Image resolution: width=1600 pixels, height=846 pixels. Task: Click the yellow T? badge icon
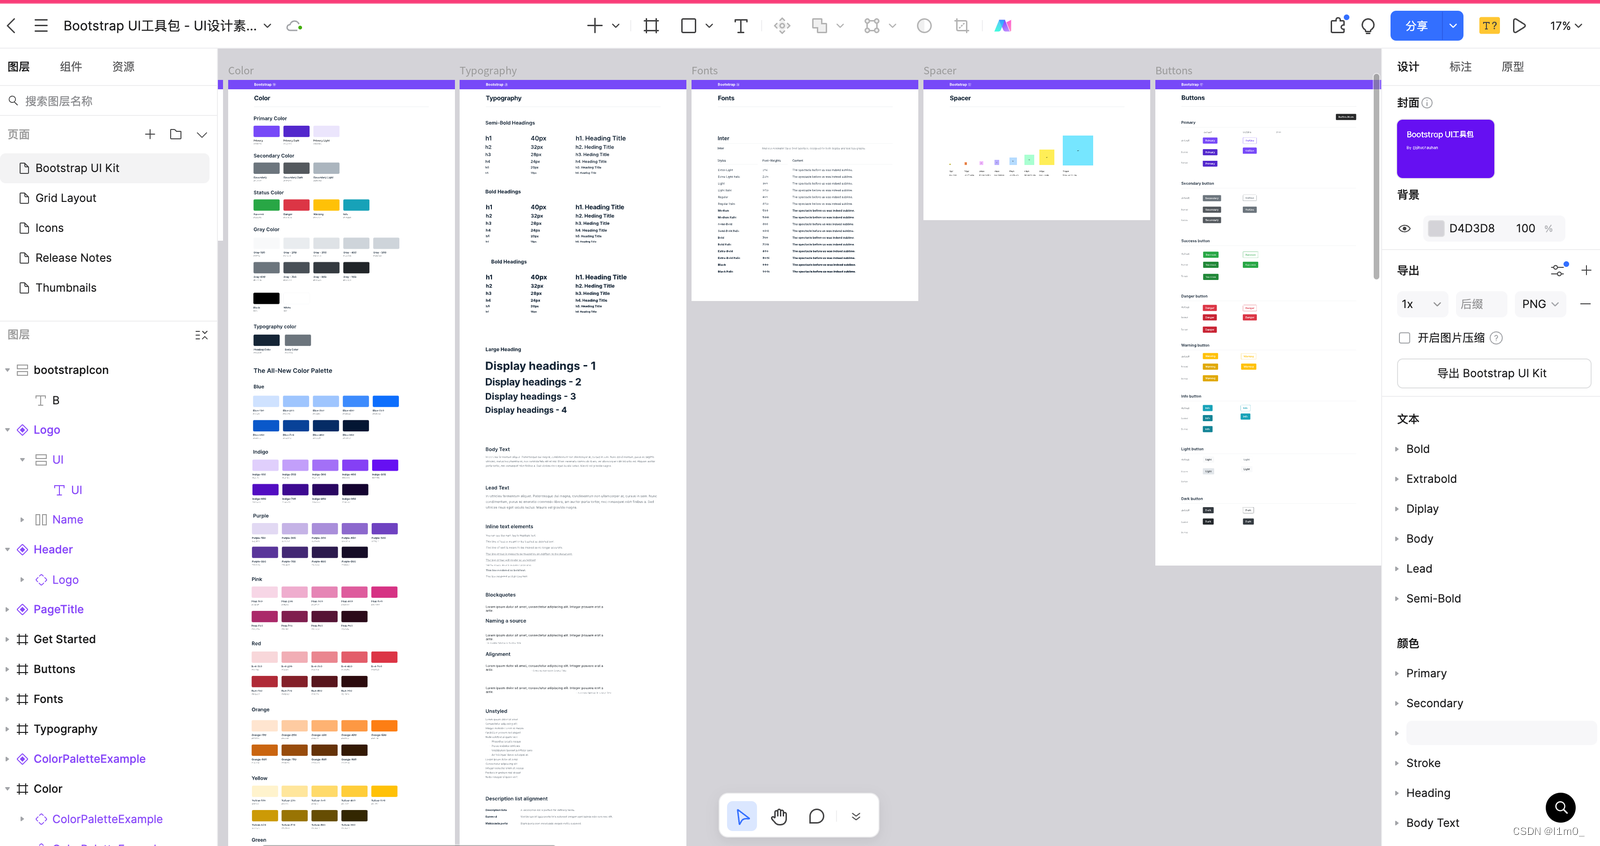point(1490,26)
